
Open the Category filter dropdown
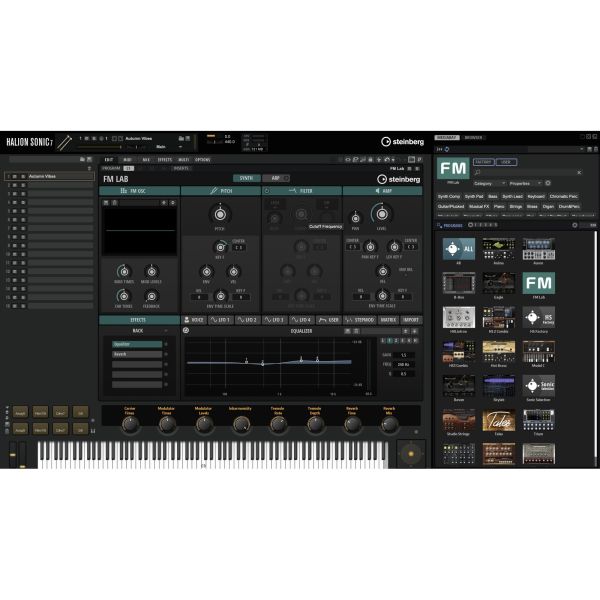(x=489, y=184)
